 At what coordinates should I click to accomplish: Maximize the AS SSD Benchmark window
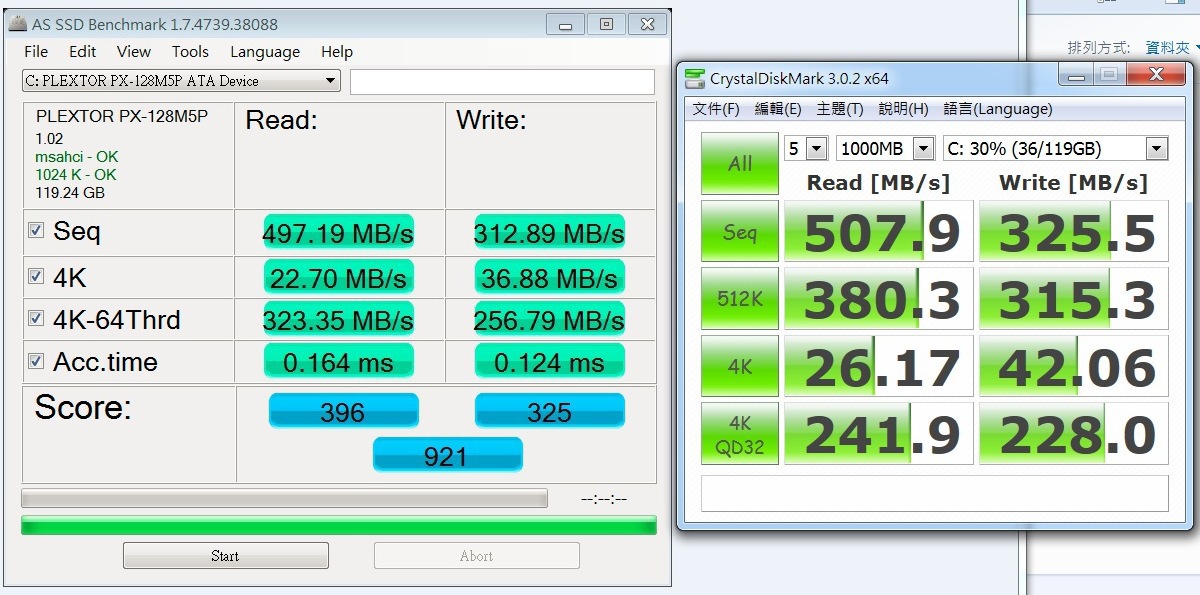tap(605, 24)
